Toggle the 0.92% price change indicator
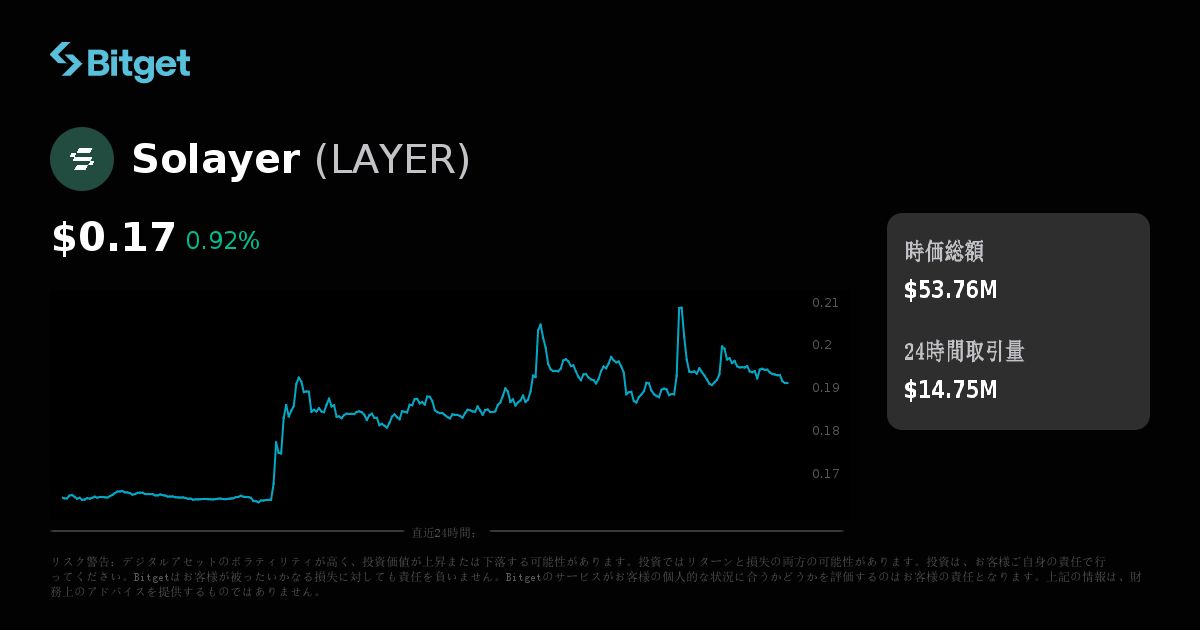 click(222, 241)
